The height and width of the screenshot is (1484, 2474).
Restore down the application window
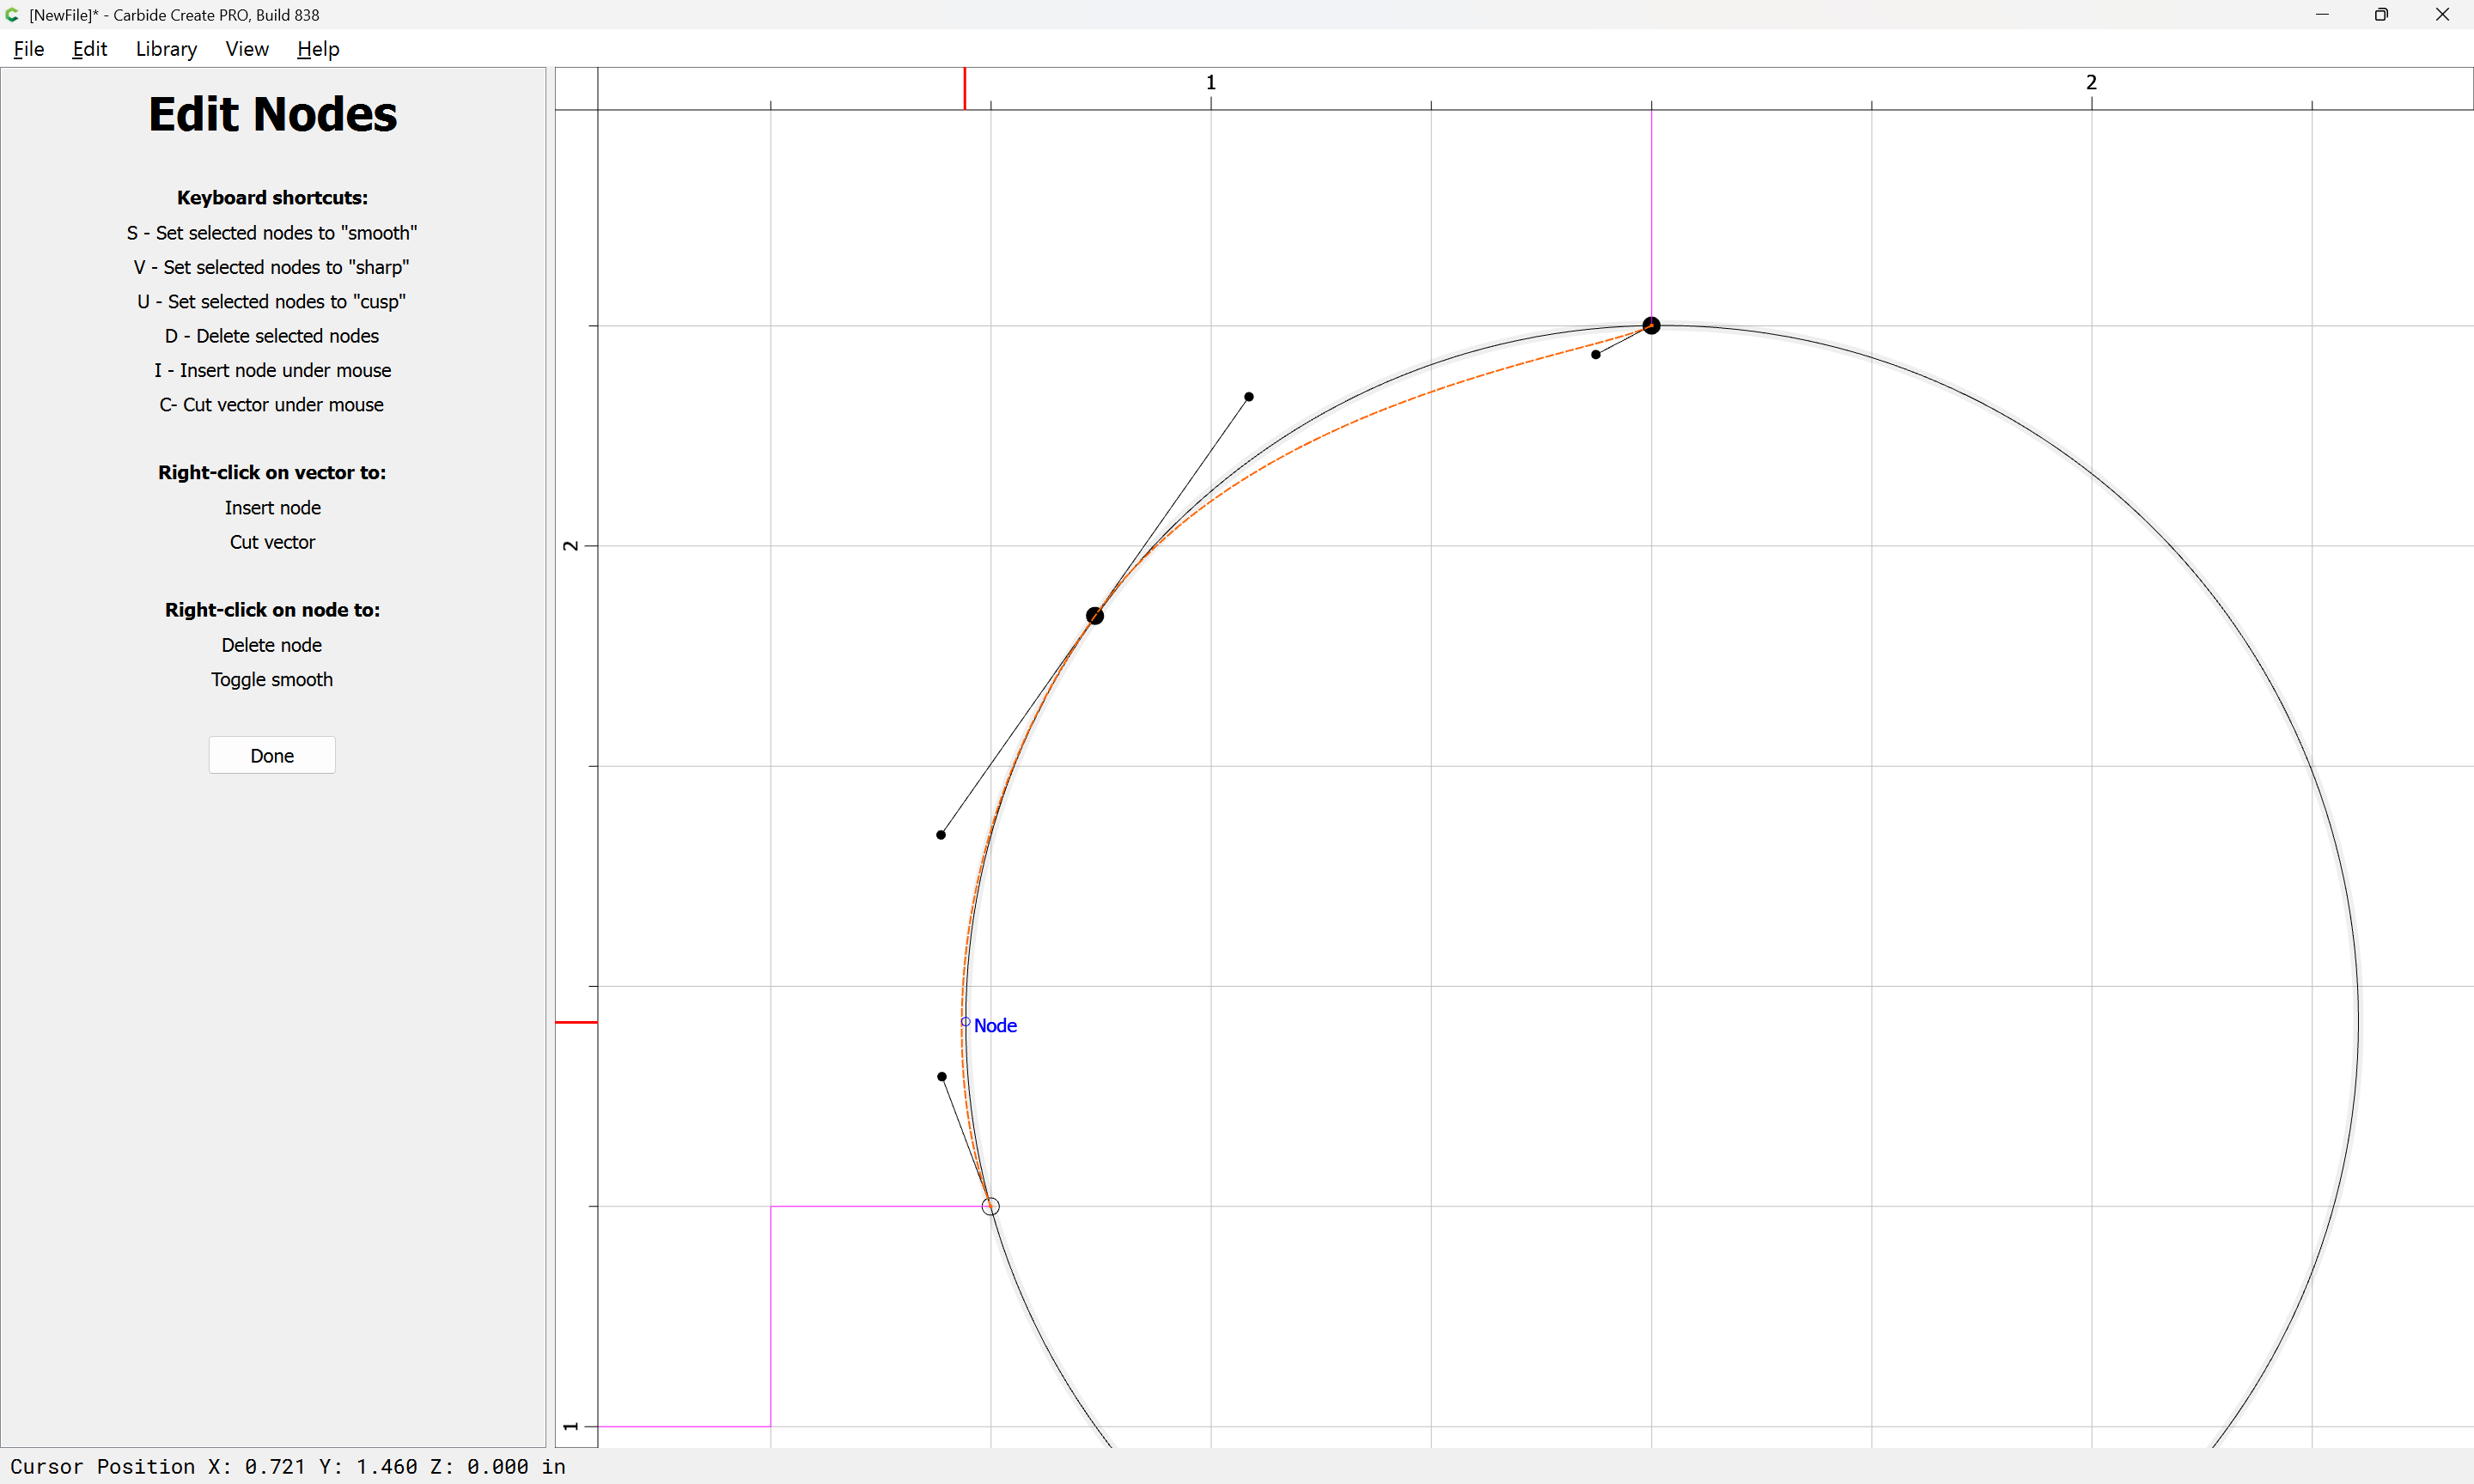[2381, 15]
